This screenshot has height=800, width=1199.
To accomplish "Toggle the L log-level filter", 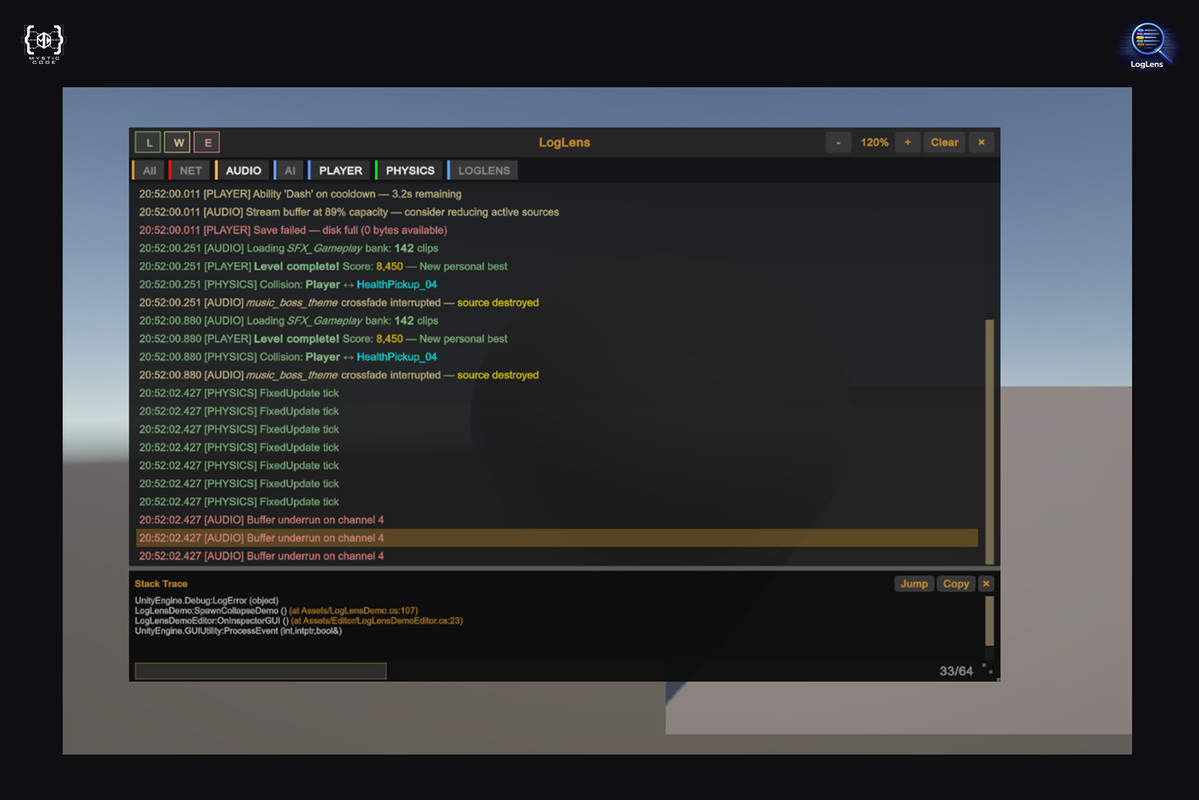I will coord(148,142).
